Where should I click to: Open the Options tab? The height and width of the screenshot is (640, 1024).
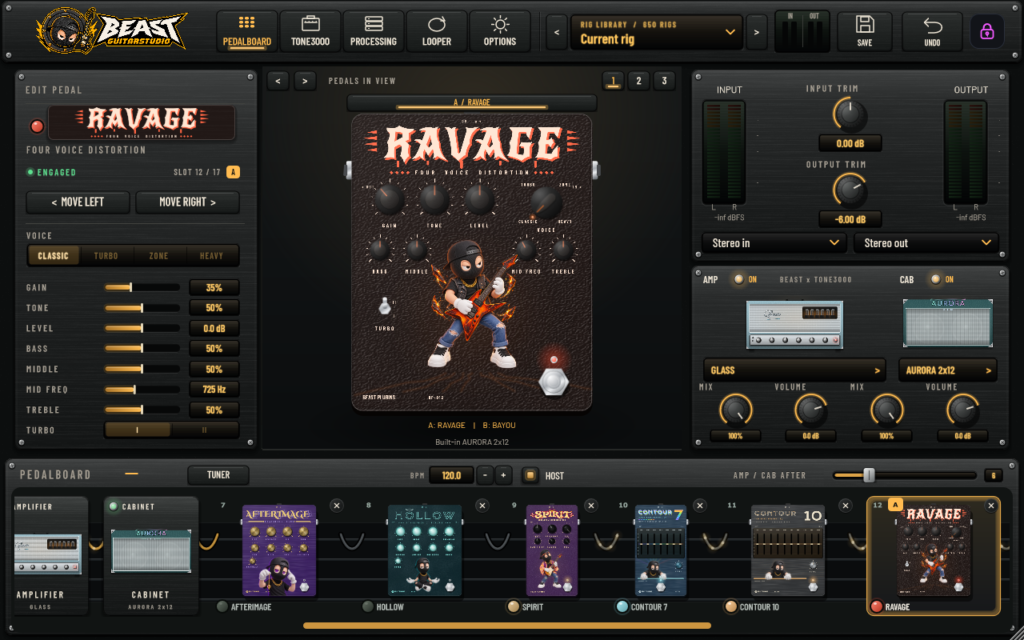coord(500,31)
